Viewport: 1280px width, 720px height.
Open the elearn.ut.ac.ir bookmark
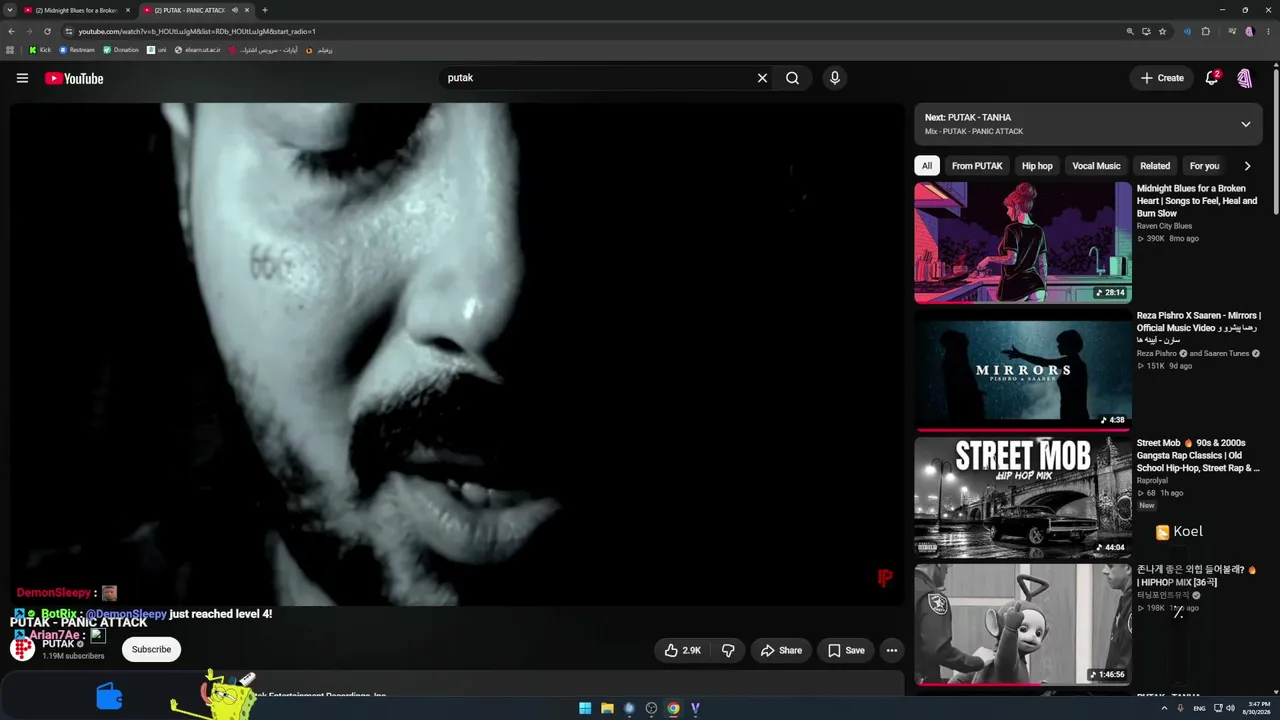[x=197, y=50]
